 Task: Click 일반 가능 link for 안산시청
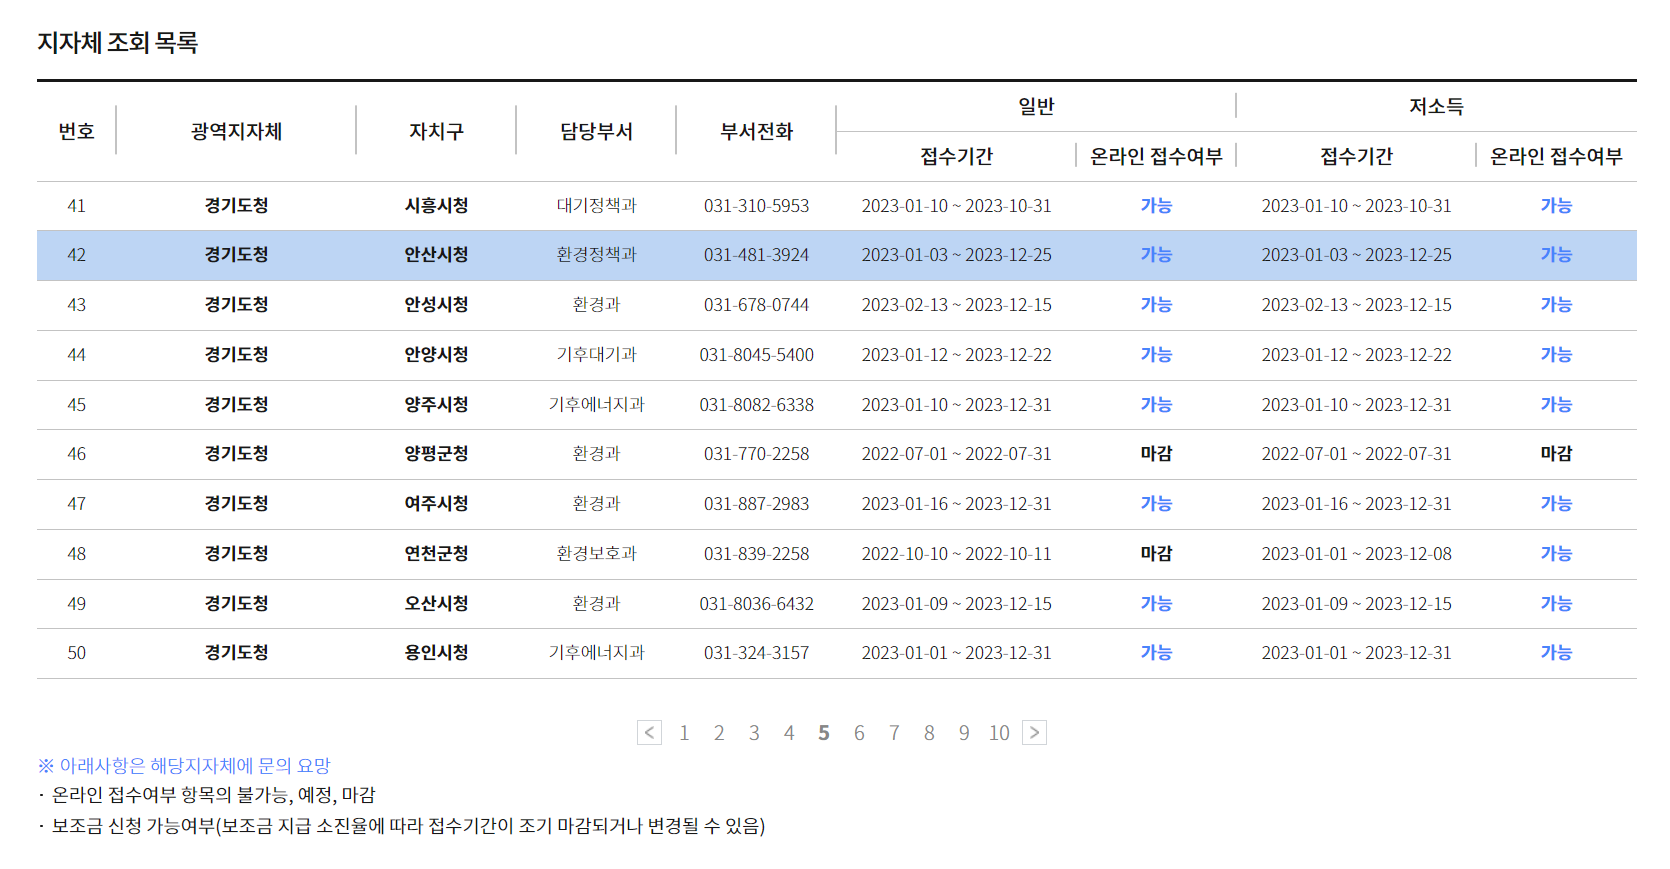click(1156, 255)
